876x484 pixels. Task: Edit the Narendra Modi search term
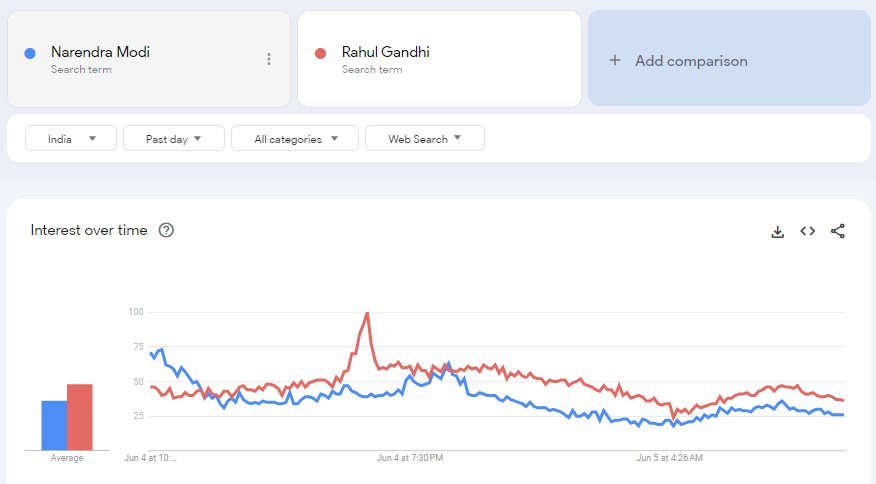[101, 52]
